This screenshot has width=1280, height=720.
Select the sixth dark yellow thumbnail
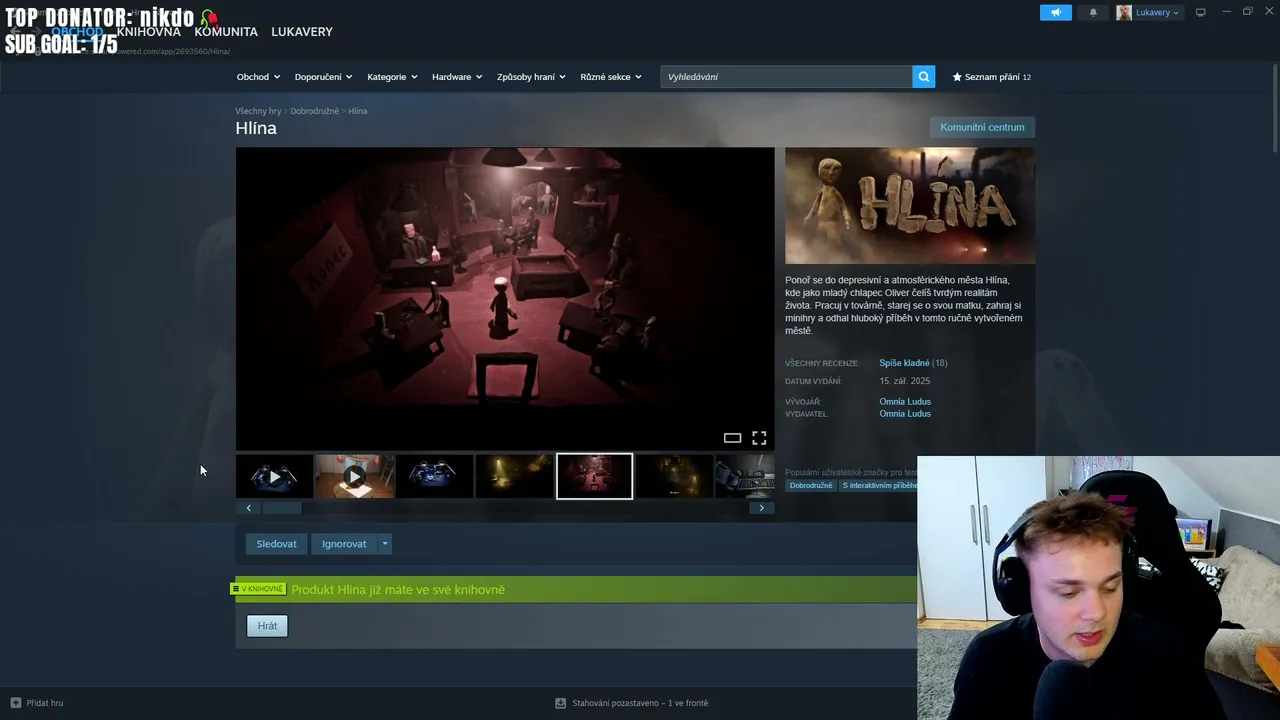coord(674,477)
